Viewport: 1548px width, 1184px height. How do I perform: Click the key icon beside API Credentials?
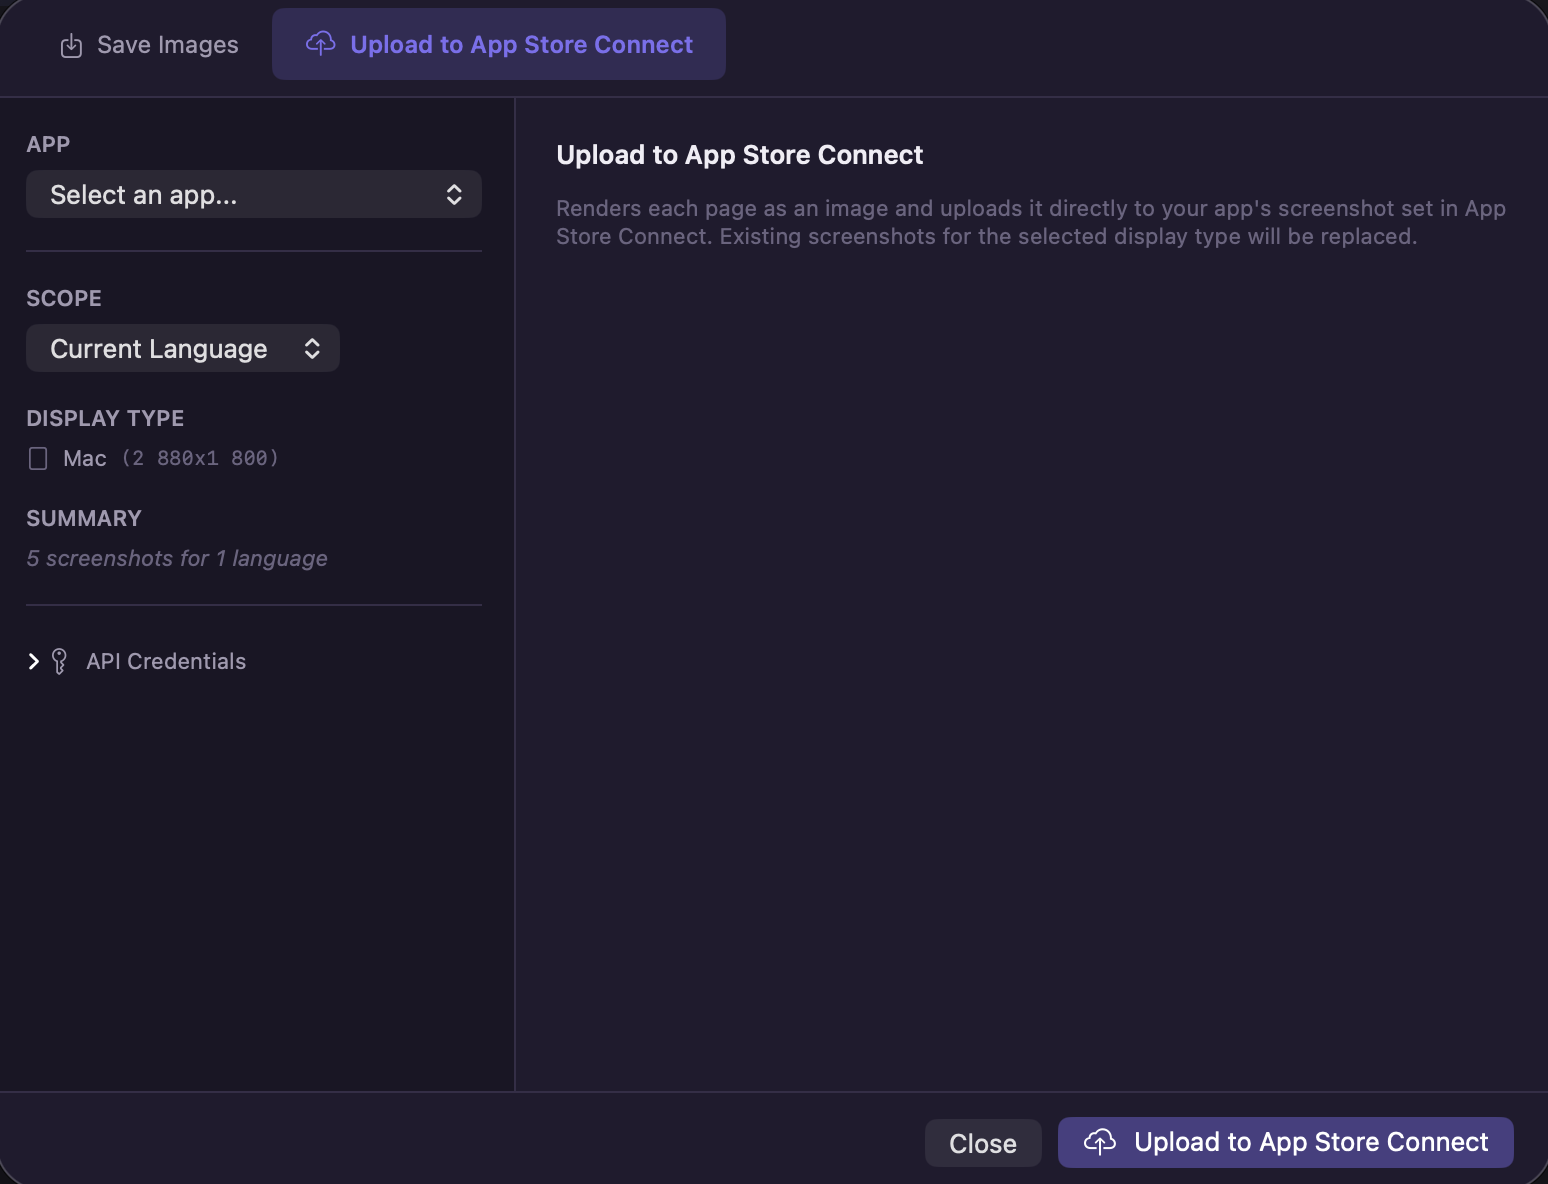coord(59,661)
